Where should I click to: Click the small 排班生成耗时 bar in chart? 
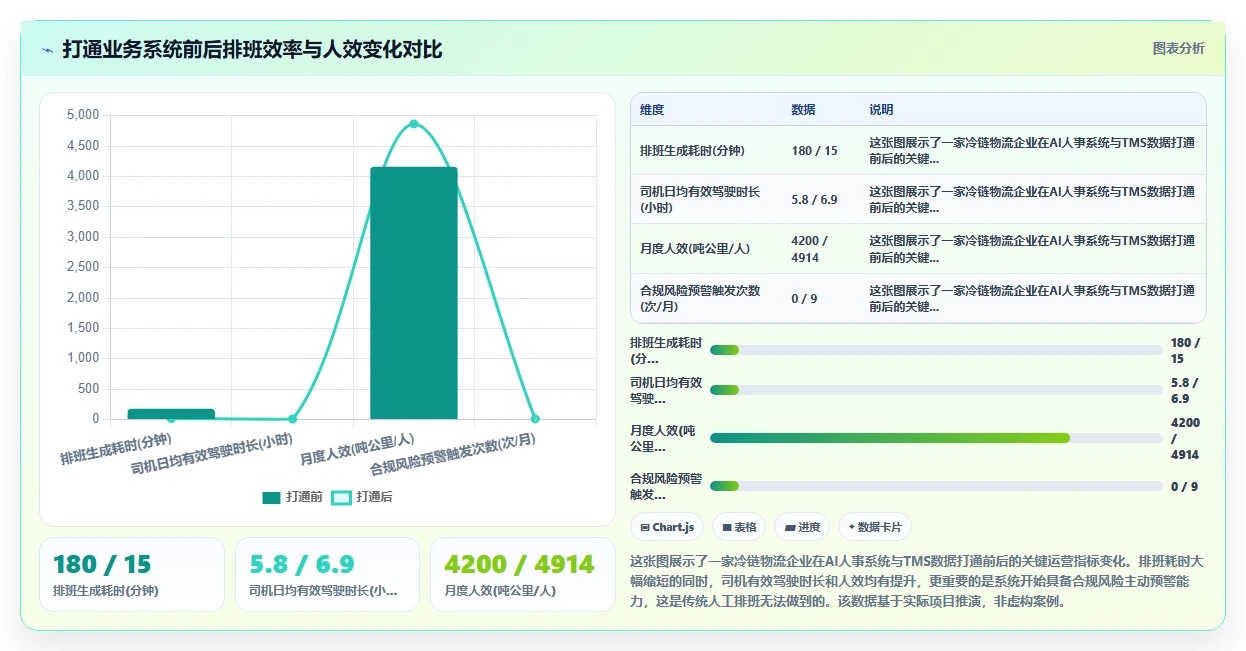[171, 414]
